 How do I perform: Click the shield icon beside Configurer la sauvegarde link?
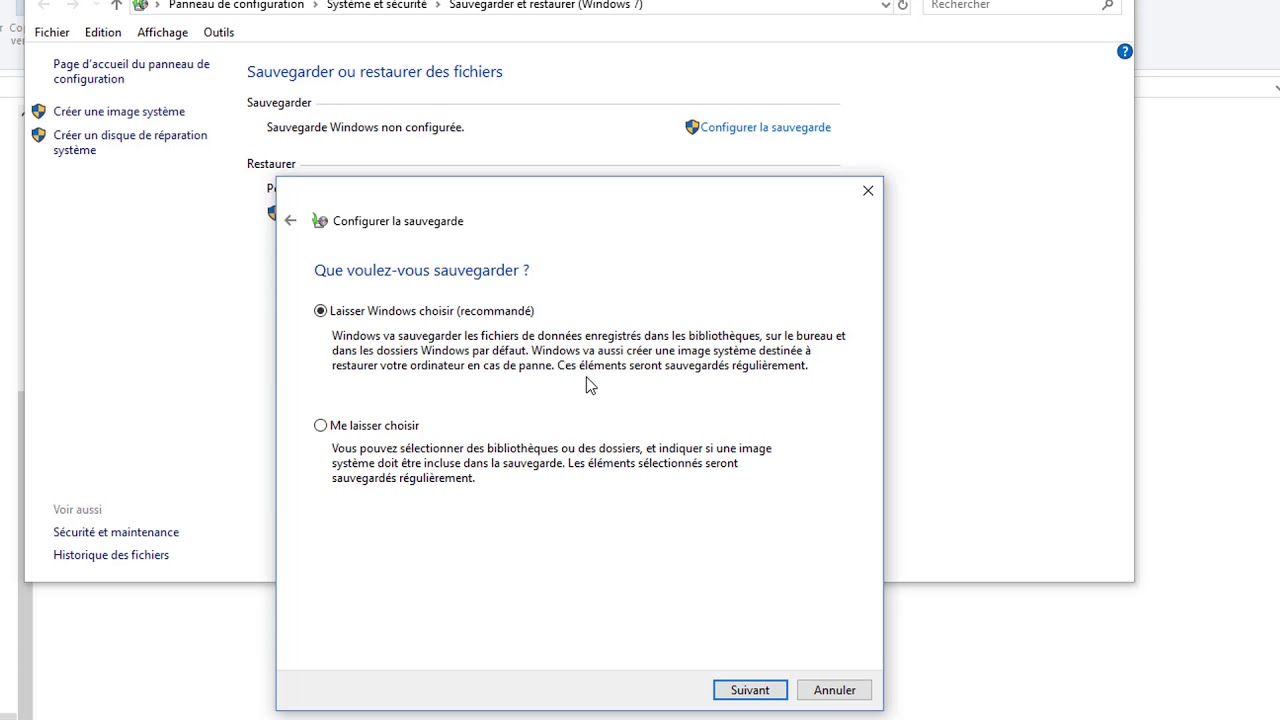691,127
